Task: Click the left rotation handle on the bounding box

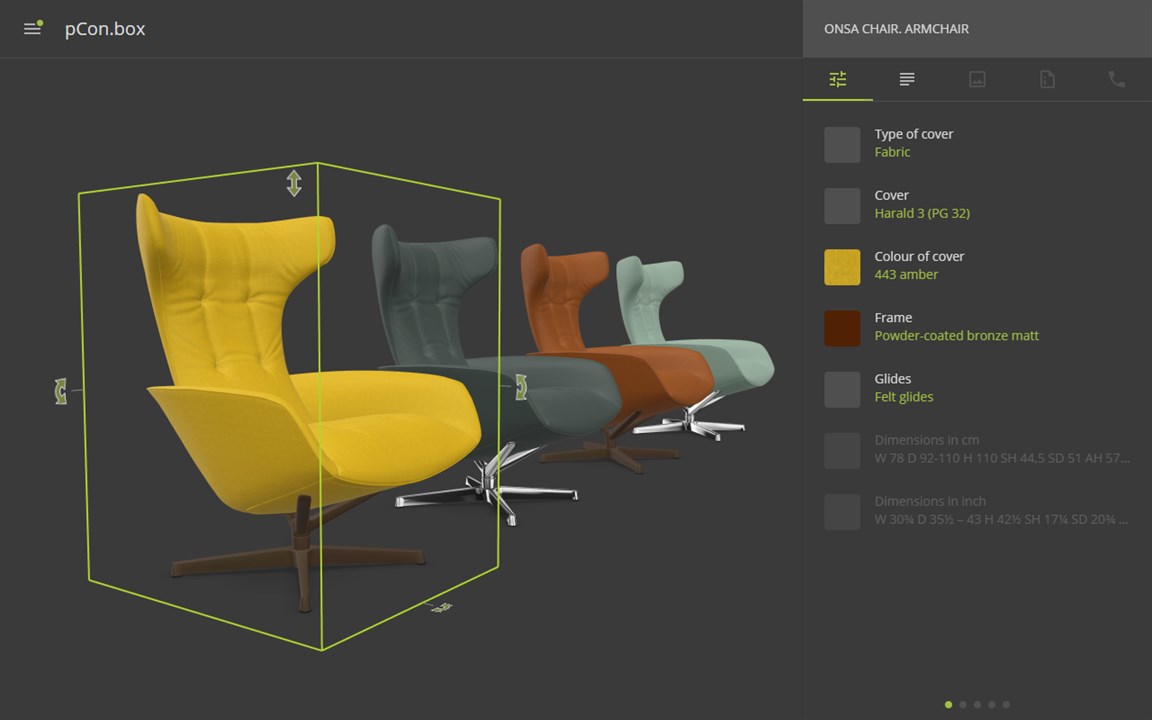Action: tap(61, 391)
